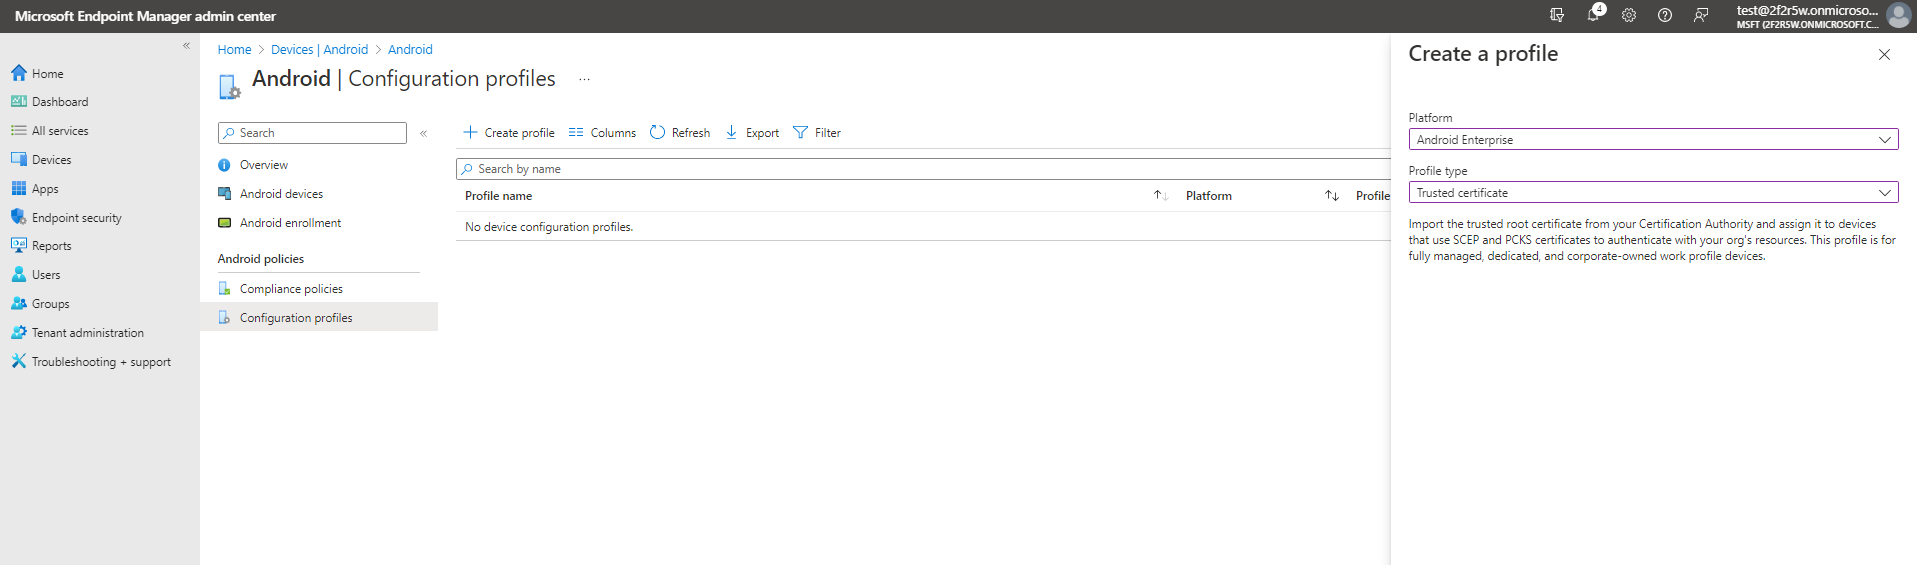Open Apps in the sidebar
1917x565 pixels.
(45, 189)
